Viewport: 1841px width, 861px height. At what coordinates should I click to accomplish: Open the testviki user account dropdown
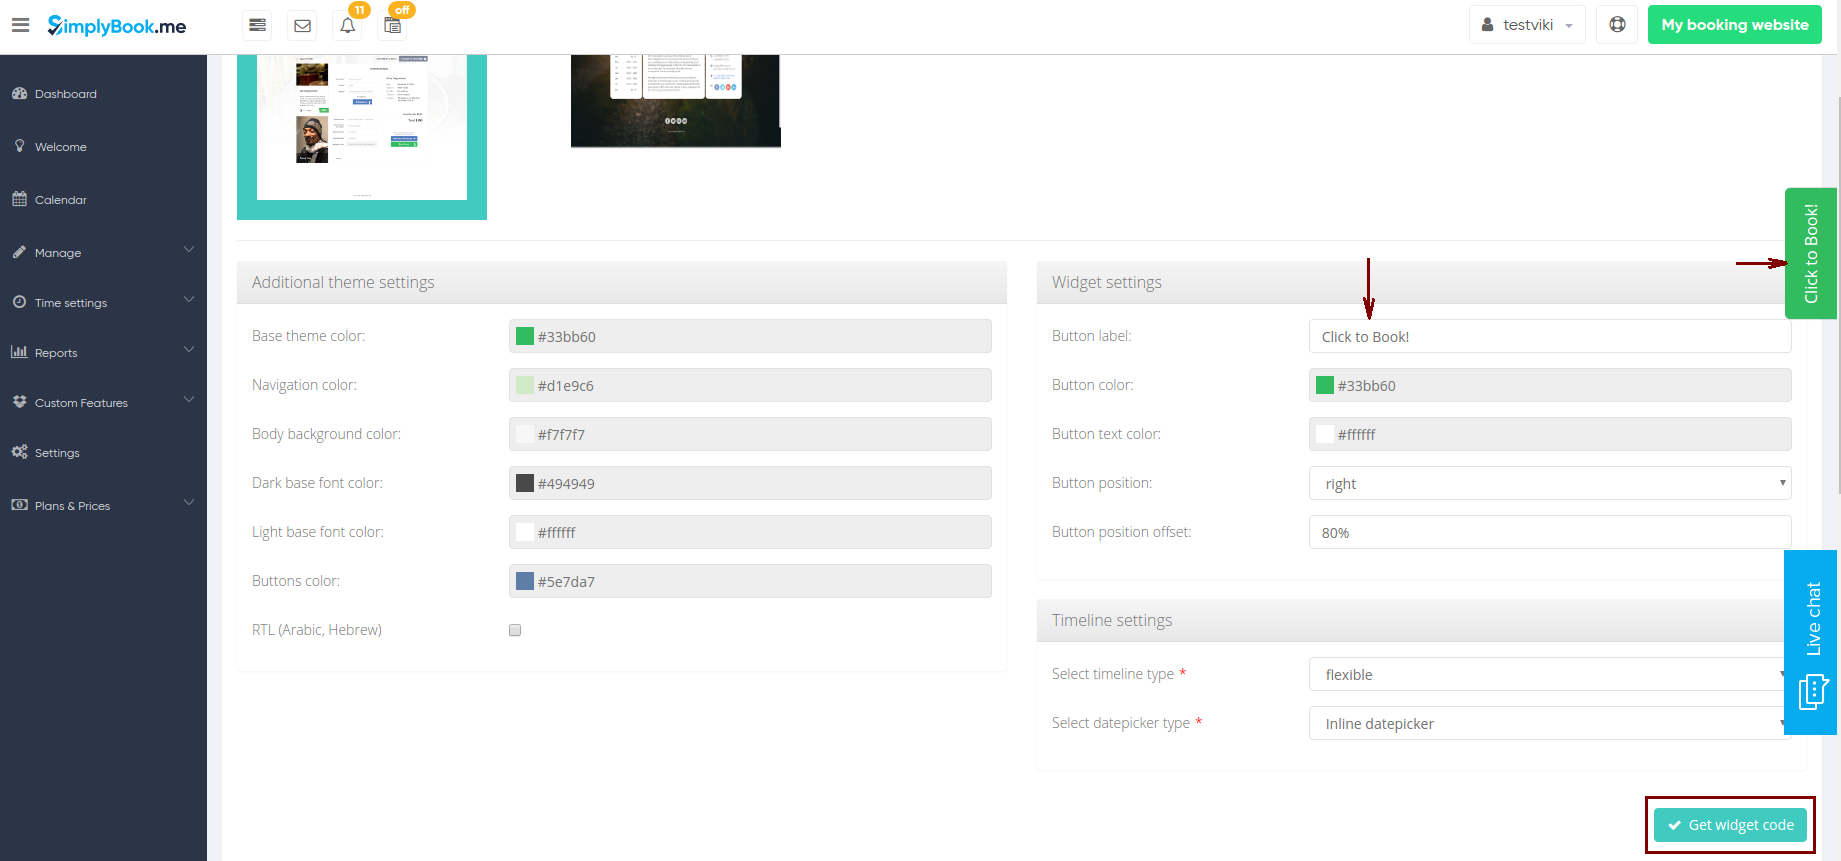[1527, 25]
